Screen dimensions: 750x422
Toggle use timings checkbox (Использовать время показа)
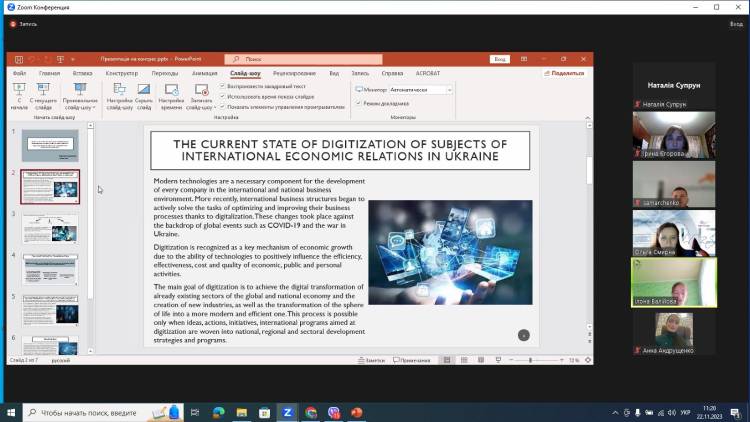click(x=222, y=97)
